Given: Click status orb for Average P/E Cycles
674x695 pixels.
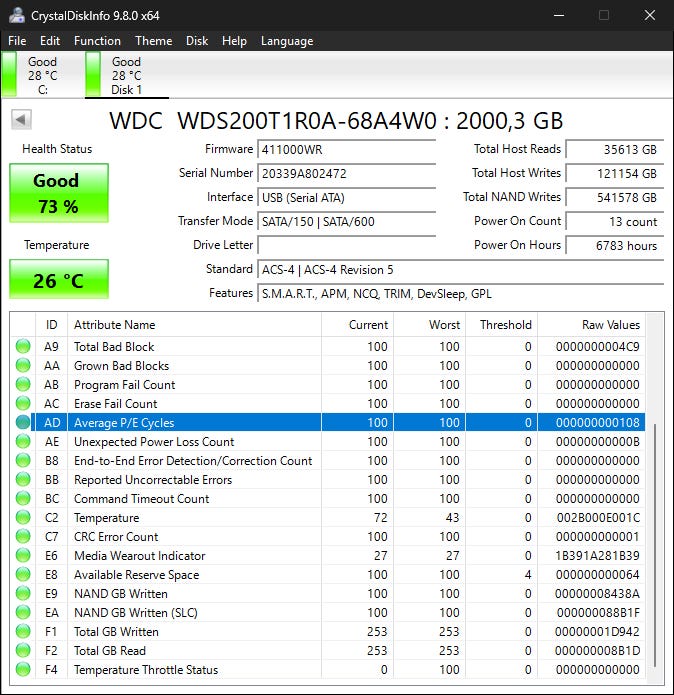Looking at the screenshot, I should coord(23,422).
